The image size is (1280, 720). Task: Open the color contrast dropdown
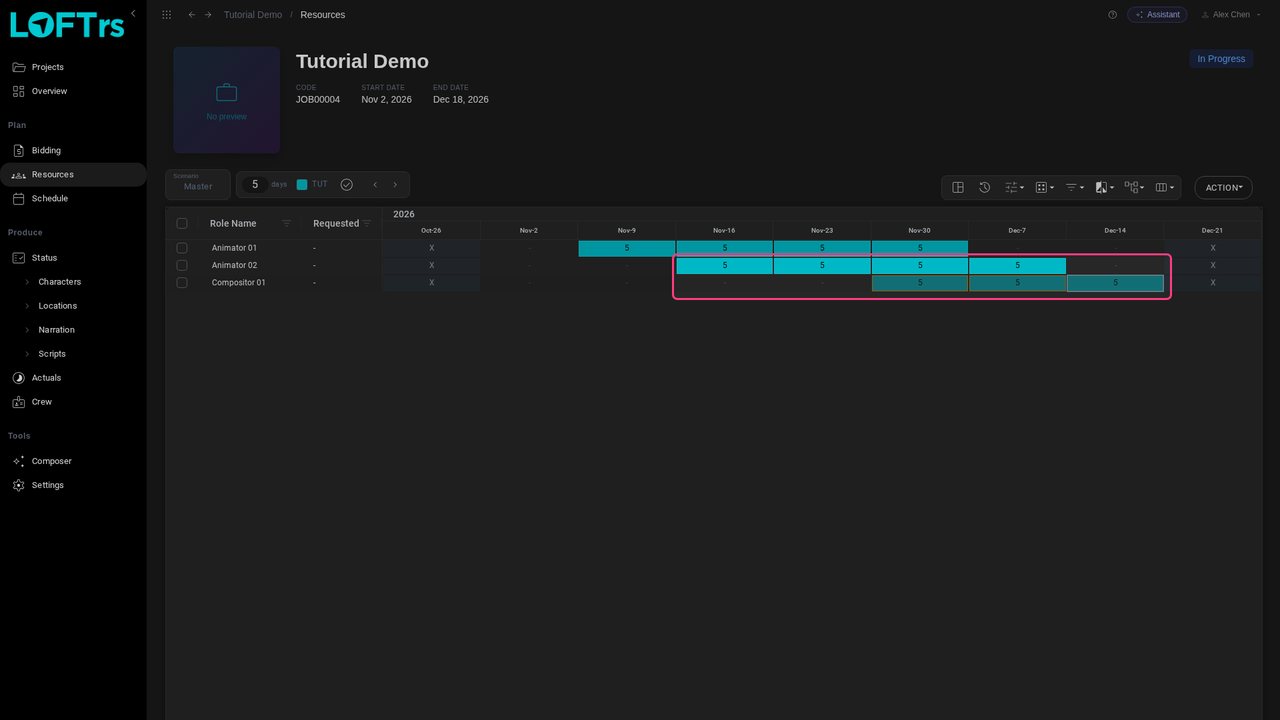click(1104, 187)
